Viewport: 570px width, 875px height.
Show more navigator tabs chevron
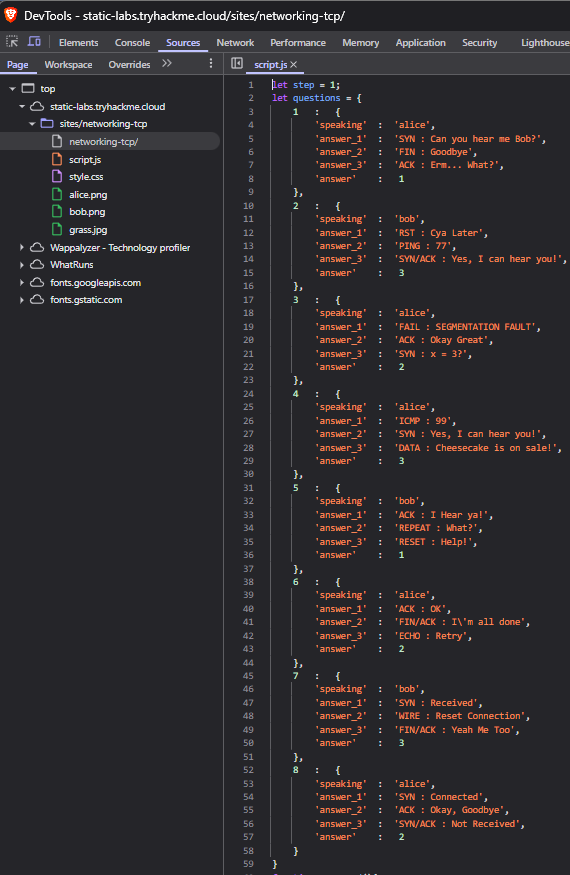click(x=167, y=64)
